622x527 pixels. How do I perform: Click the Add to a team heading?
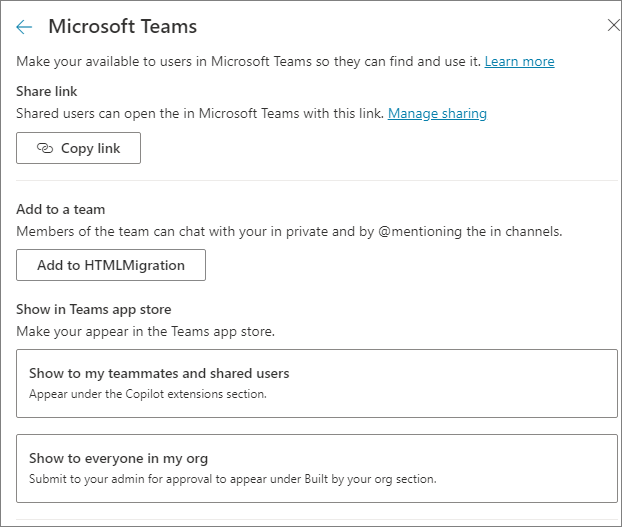[61, 210]
